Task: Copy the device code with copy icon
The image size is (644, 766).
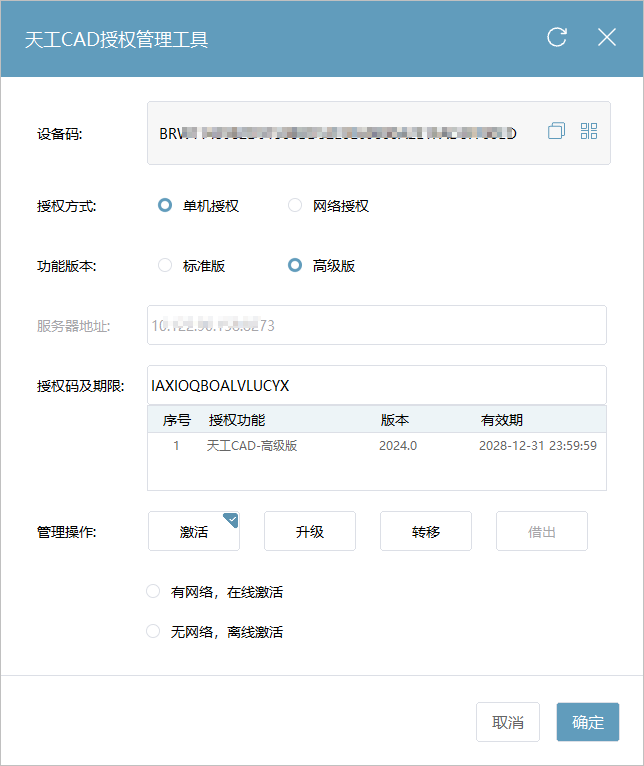Action: pyautogui.click(x=556, y=131)
